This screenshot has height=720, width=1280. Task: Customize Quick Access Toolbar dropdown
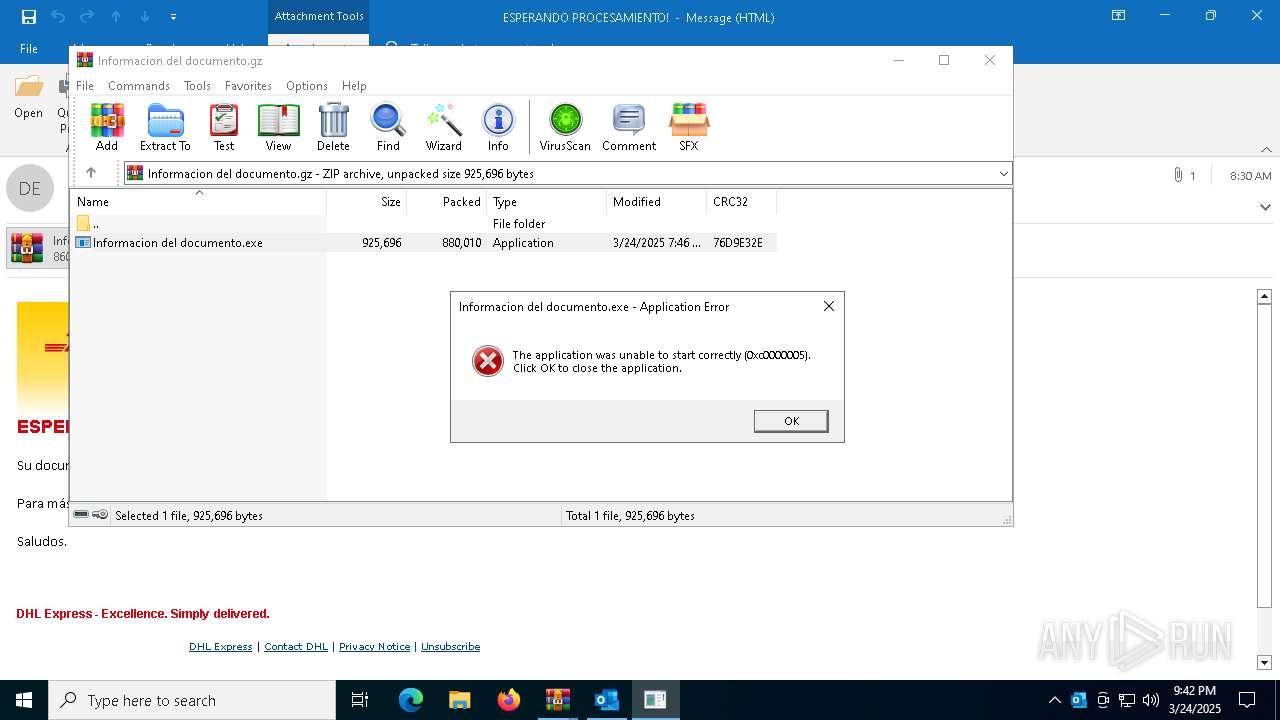(173, 17)
